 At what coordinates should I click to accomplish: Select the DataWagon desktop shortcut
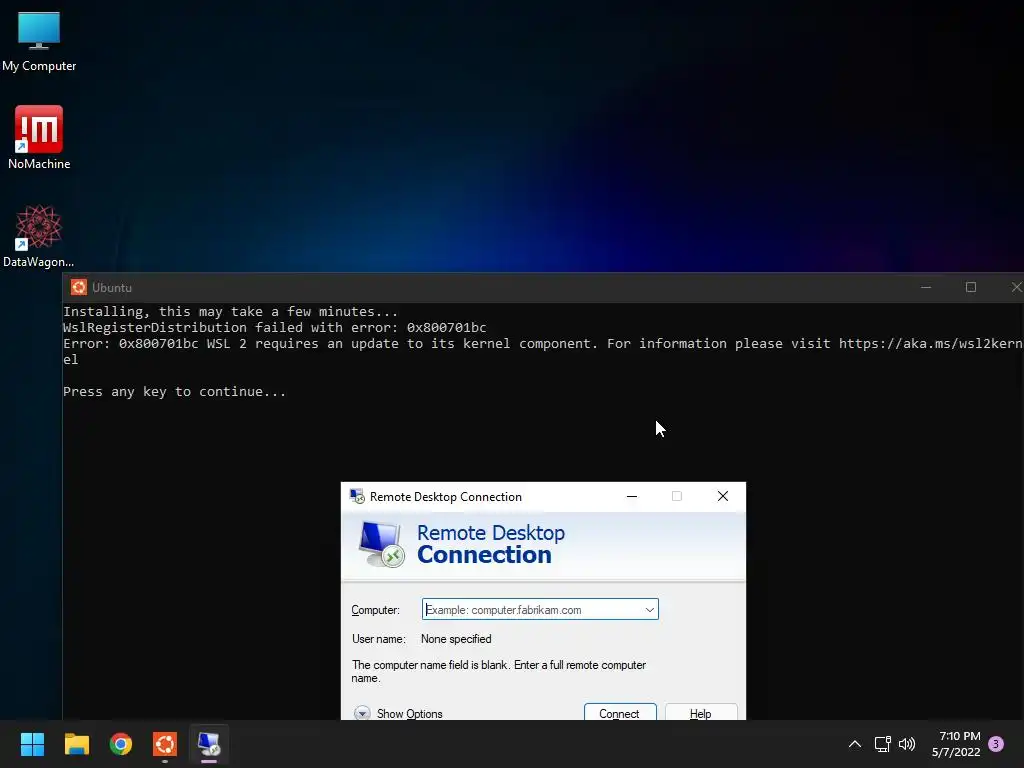(39, 236)
